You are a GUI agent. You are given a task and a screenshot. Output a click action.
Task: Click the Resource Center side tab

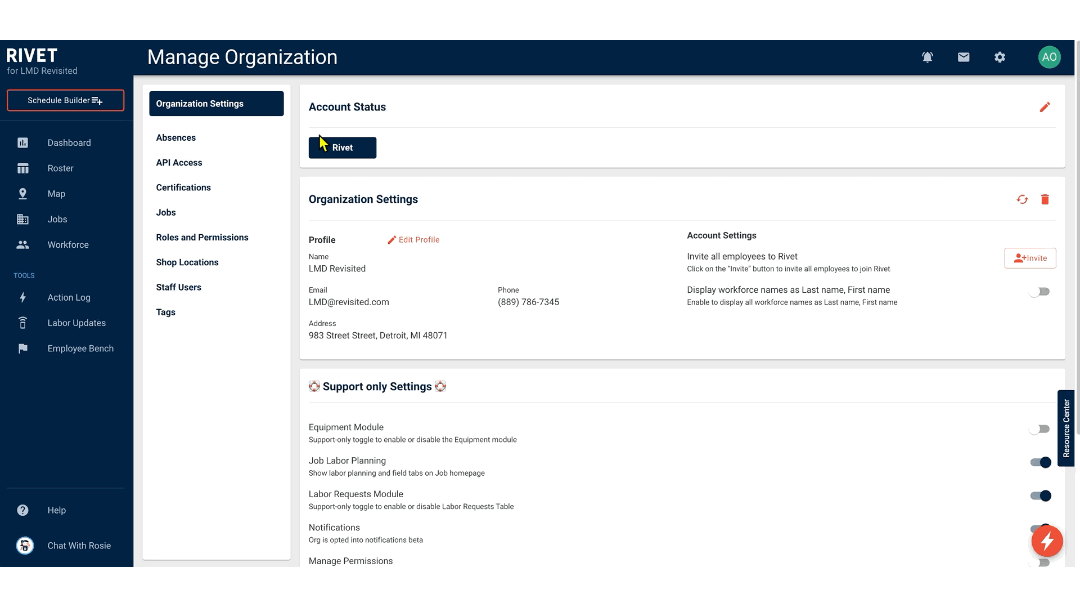pos(1066,428)
